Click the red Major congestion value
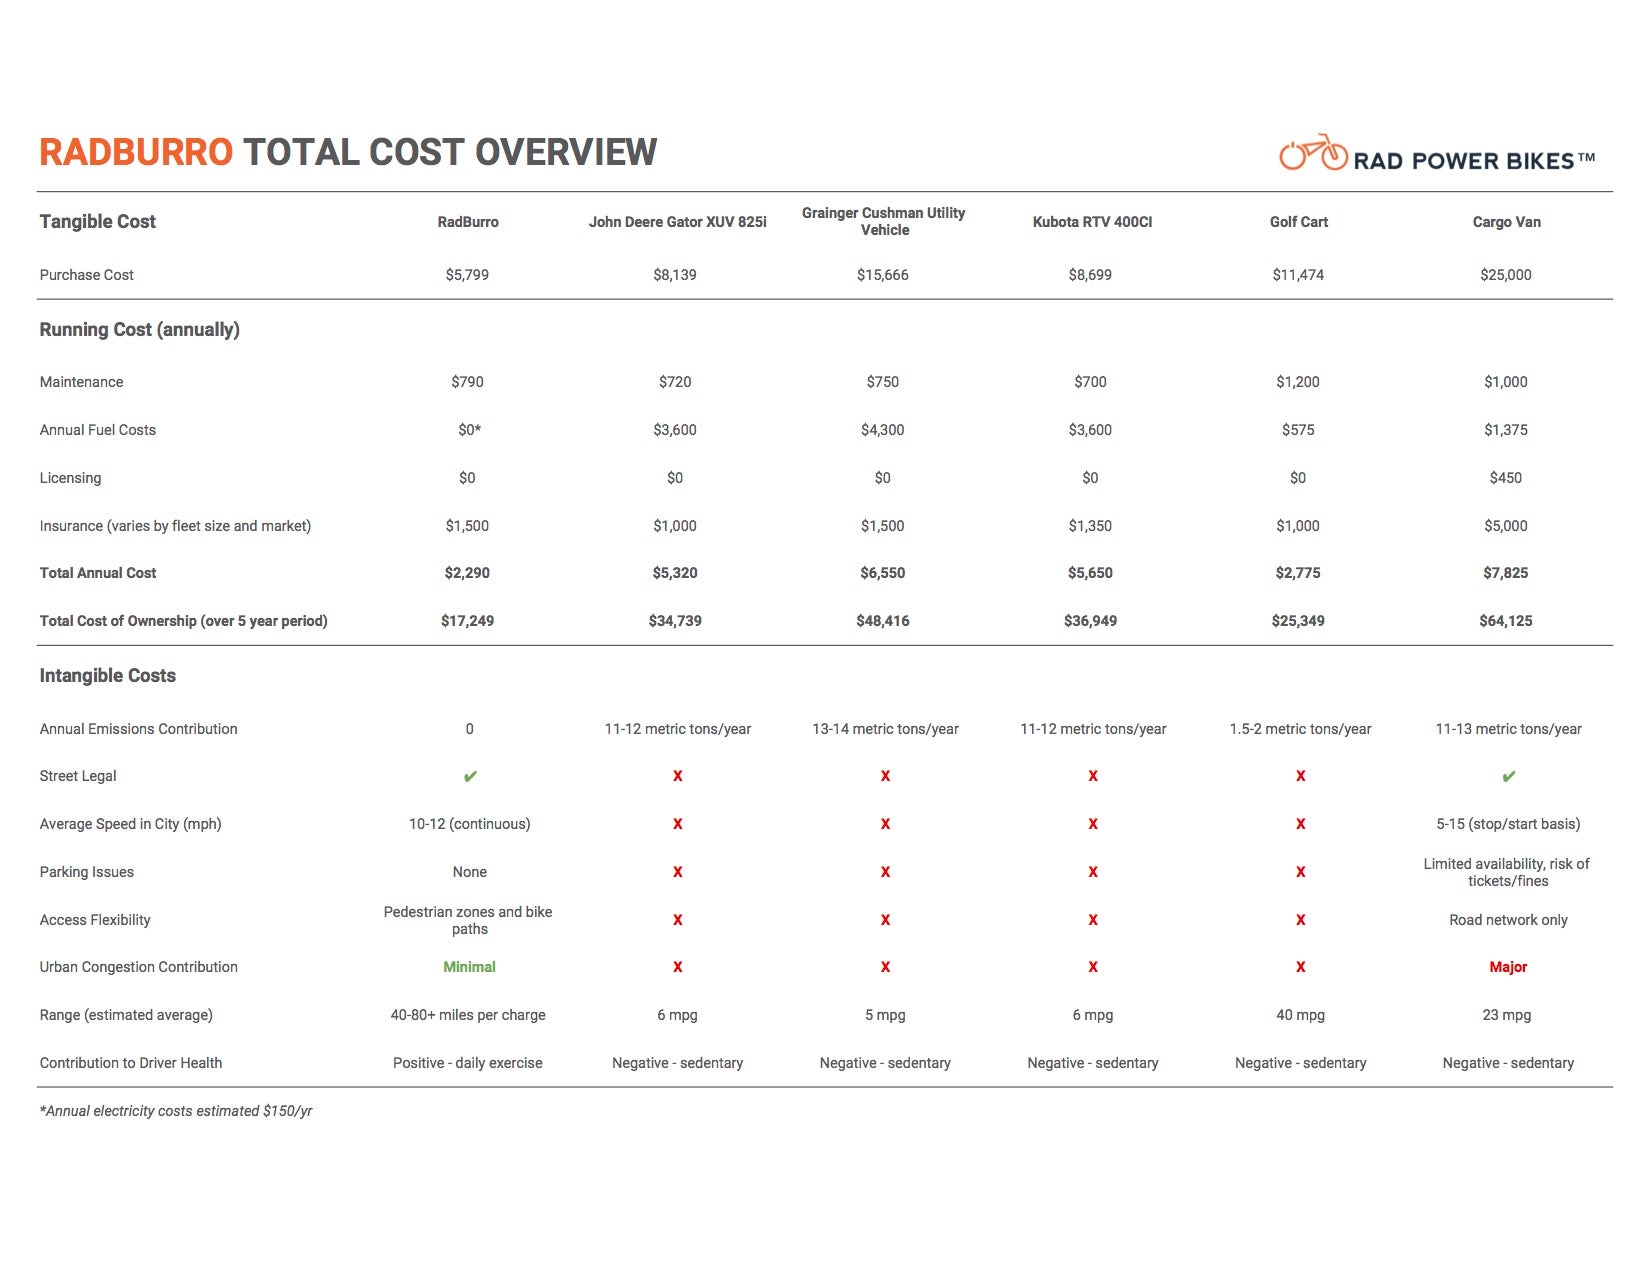Screen dimensions: 1650x1275 point(1508,967)
